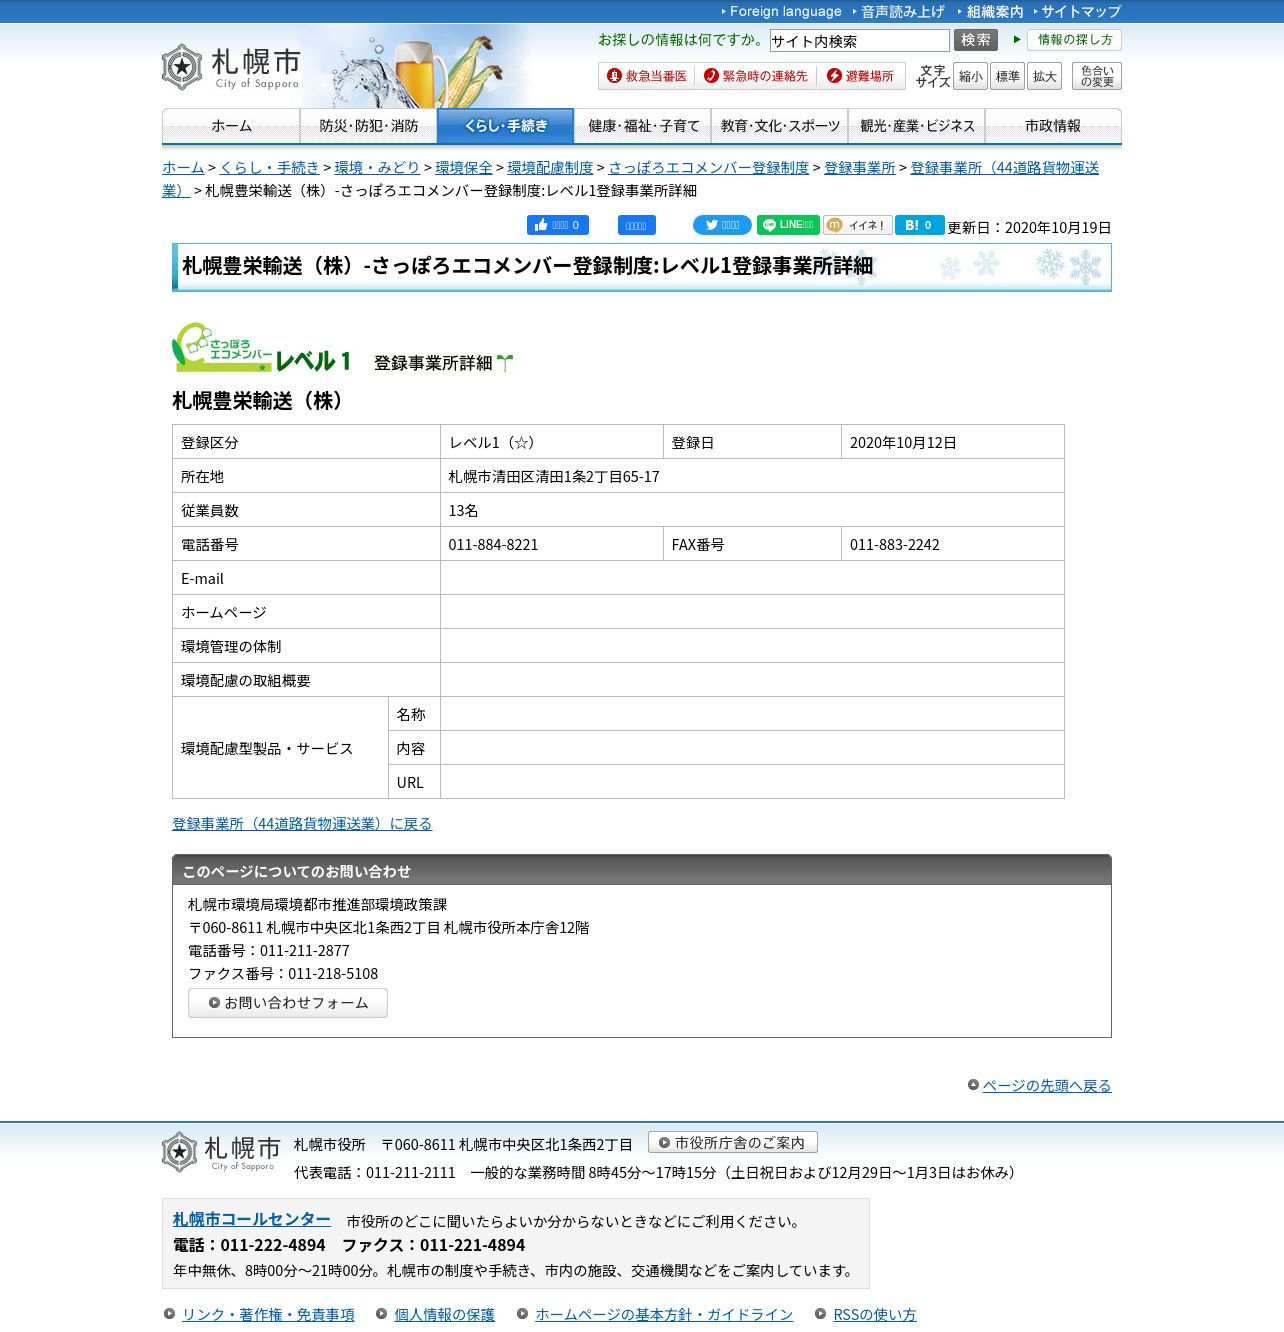This screenshot has width=1284, height=1332.
Task: Shrink text size with 縮小 button
Action: 970,76
